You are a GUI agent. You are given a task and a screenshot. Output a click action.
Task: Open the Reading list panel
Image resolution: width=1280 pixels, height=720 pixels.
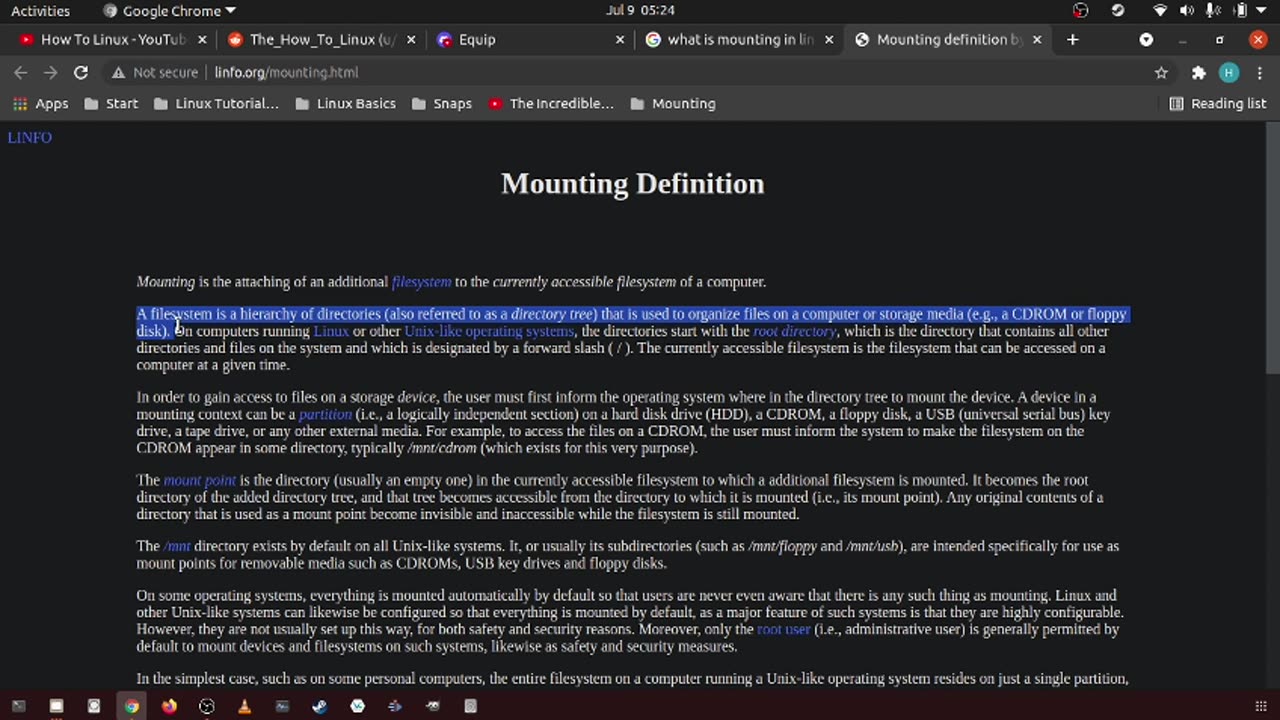(x=1217, y=103)
